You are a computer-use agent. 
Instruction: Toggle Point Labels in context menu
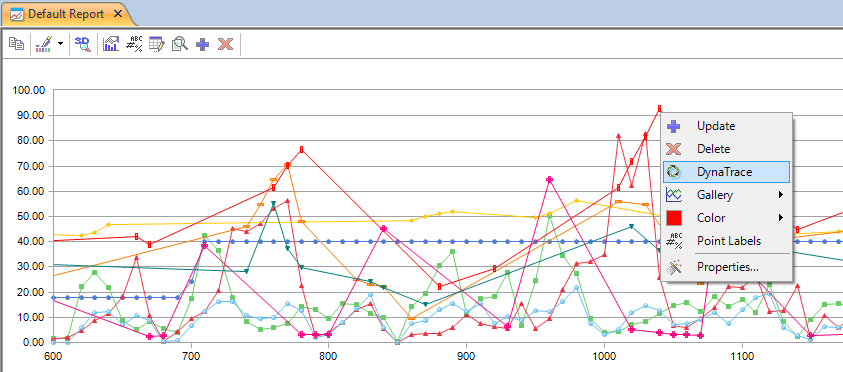pyautogui.click(x=726, y=241)
